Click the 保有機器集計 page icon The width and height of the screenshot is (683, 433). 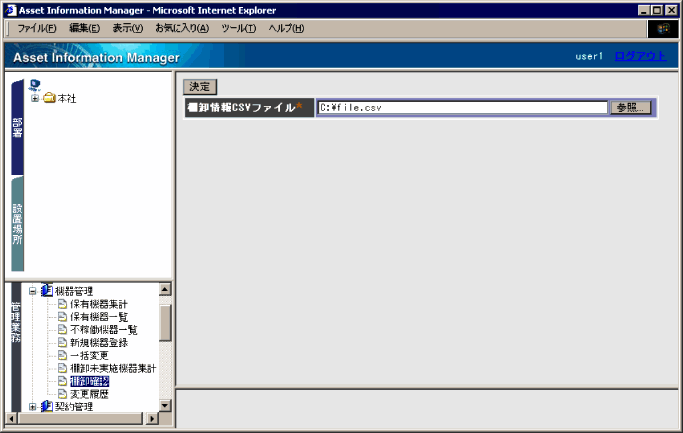62,304
